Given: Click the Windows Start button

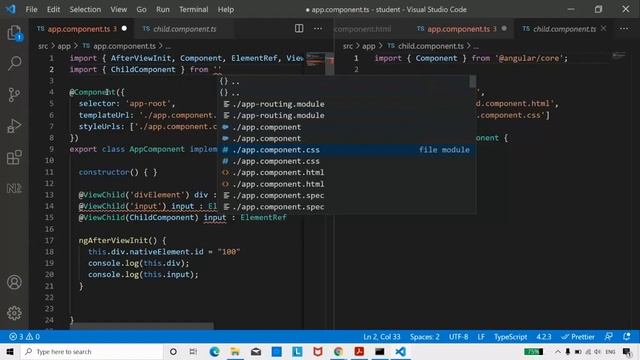Looking at the screenshot, I should point(10,351).
